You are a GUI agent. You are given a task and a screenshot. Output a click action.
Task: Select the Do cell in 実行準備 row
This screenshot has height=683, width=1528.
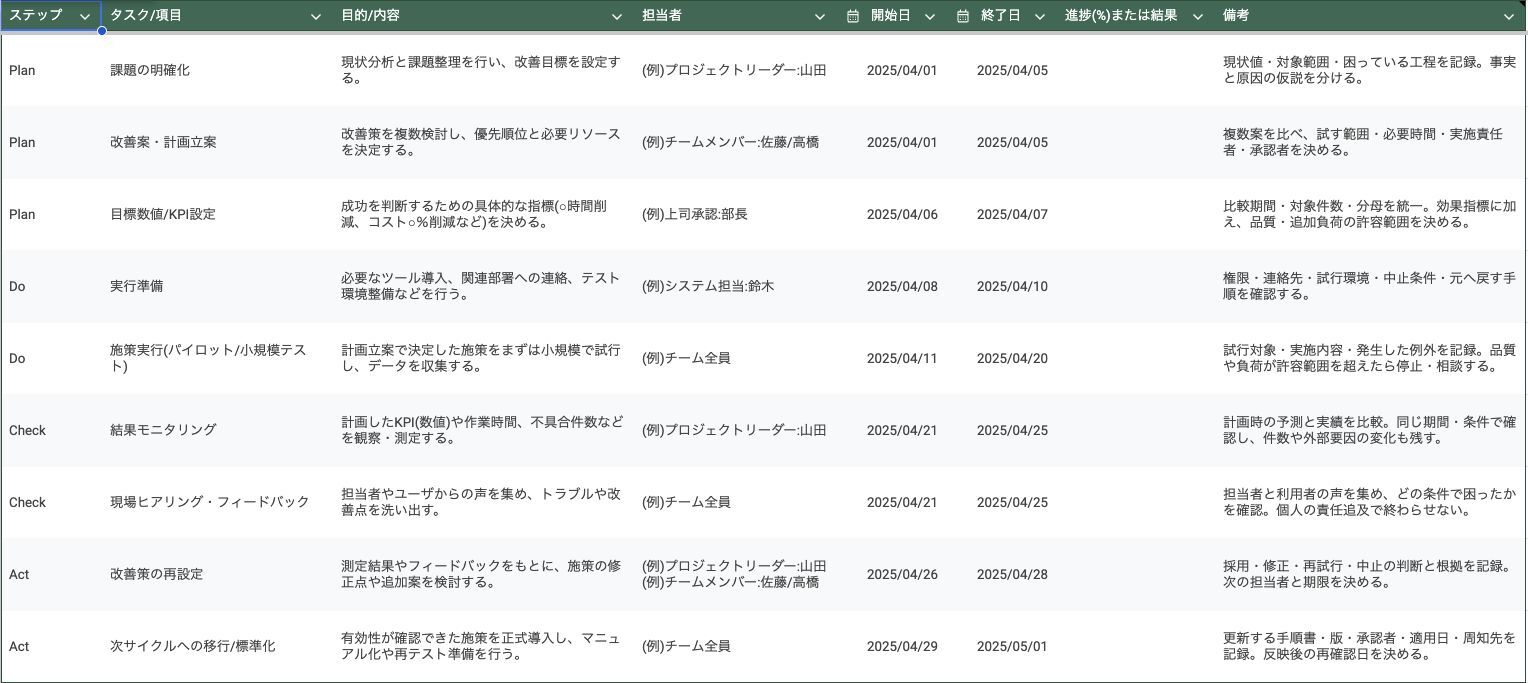click(x=51, y=286)
